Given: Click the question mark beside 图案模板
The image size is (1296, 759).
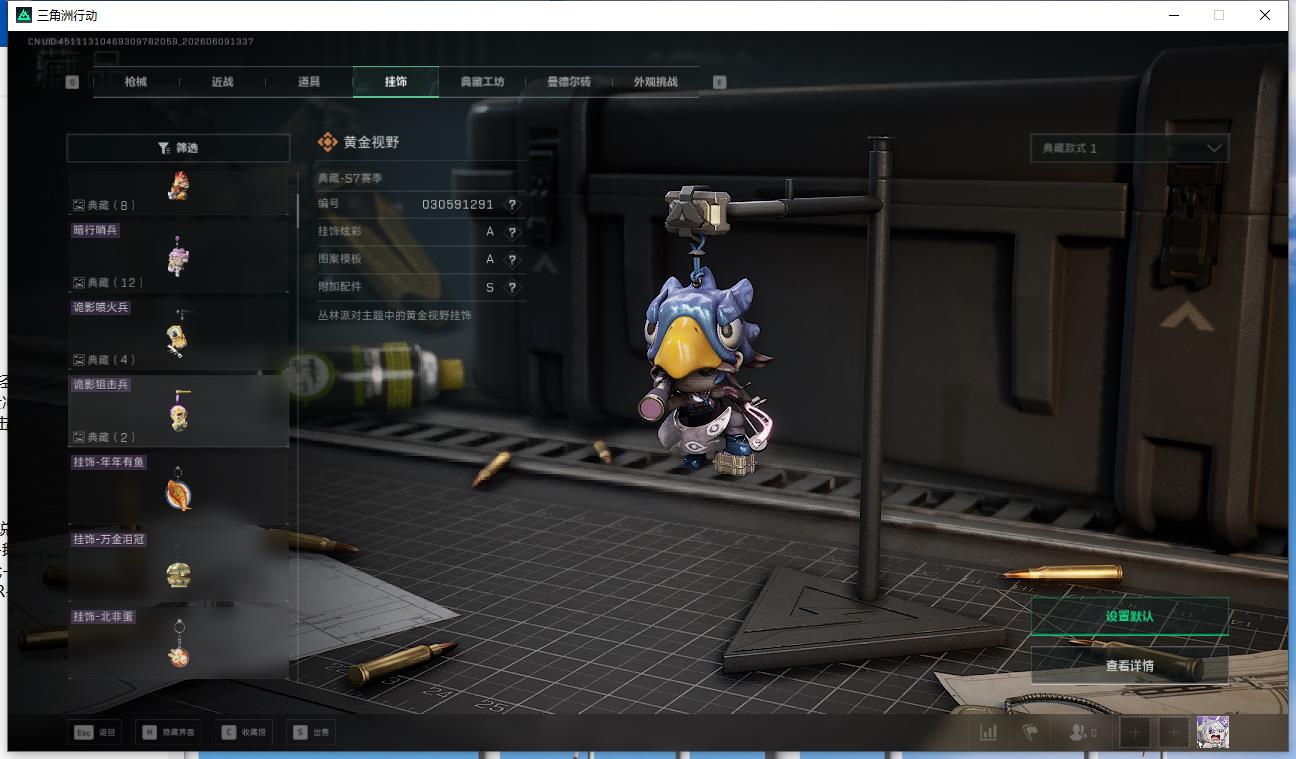Looking at the screenshot, I should (512, 259).
